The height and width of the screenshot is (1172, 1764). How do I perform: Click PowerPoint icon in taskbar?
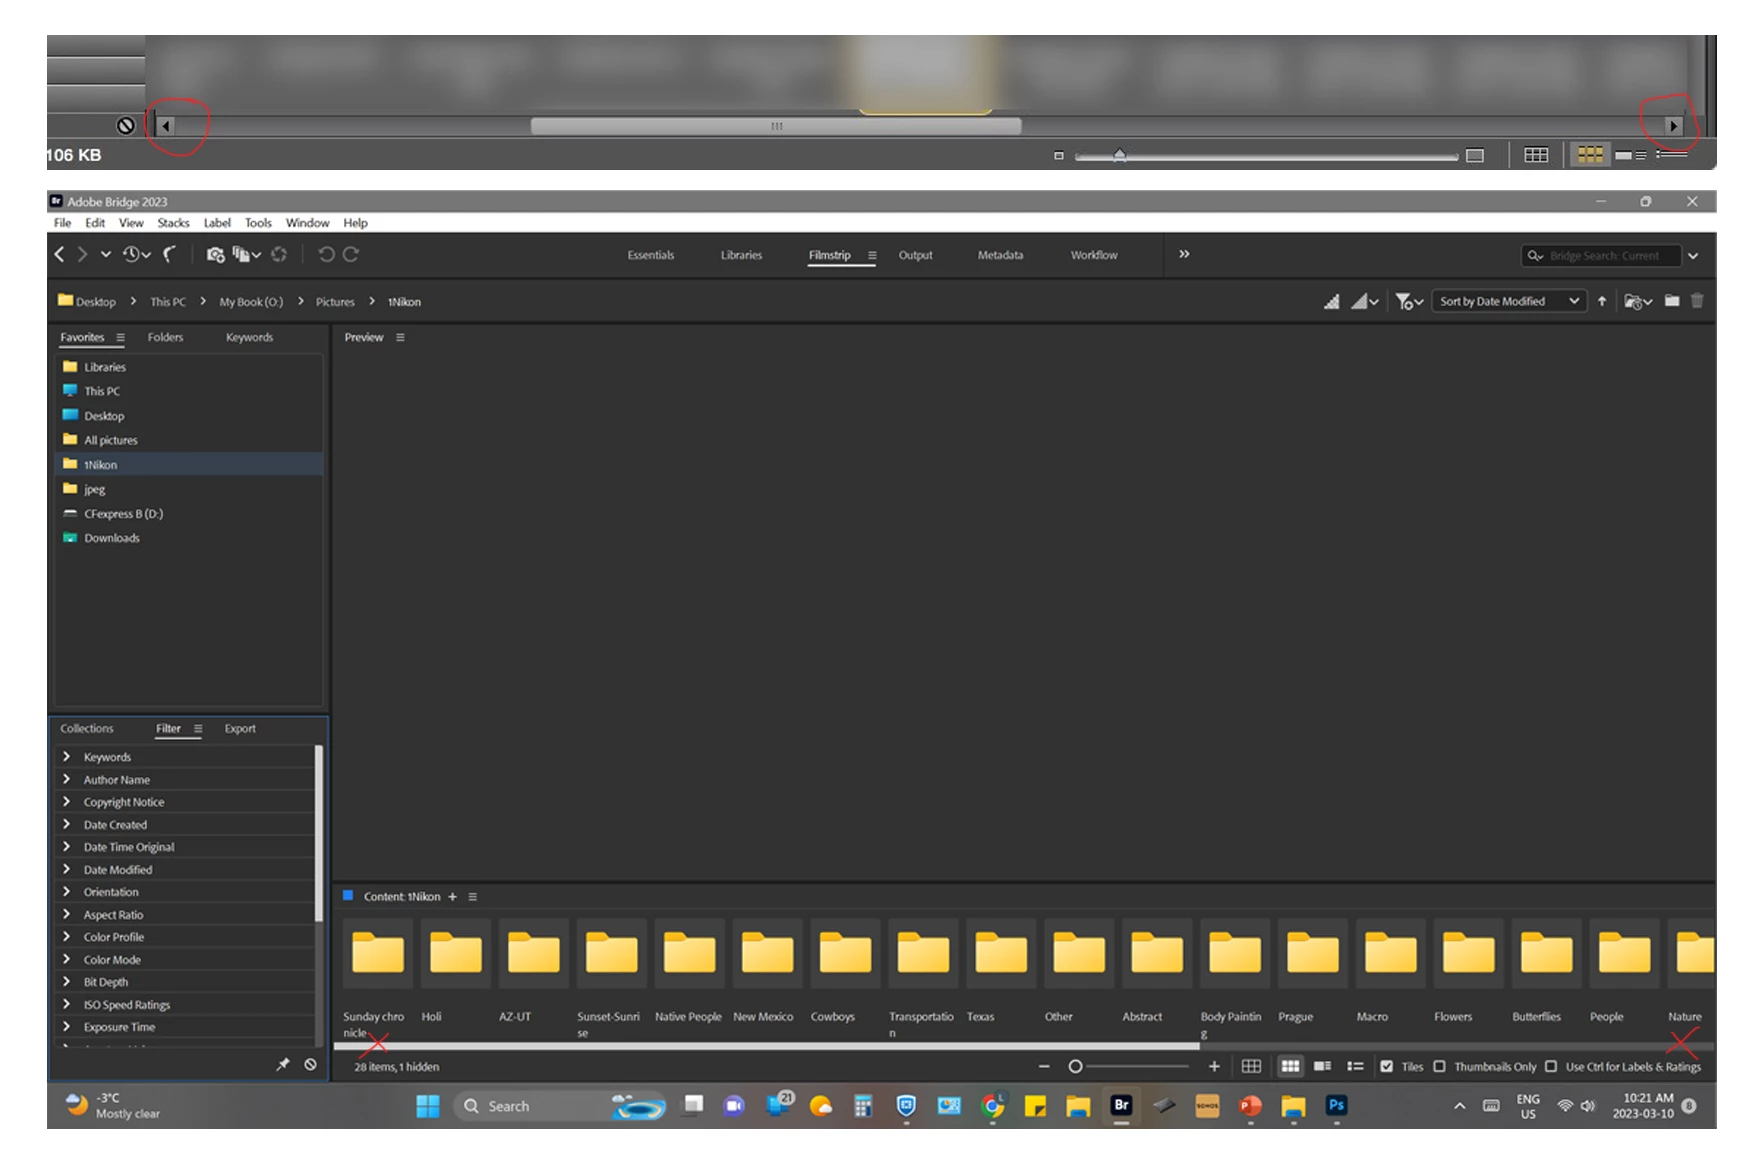1250,1106
